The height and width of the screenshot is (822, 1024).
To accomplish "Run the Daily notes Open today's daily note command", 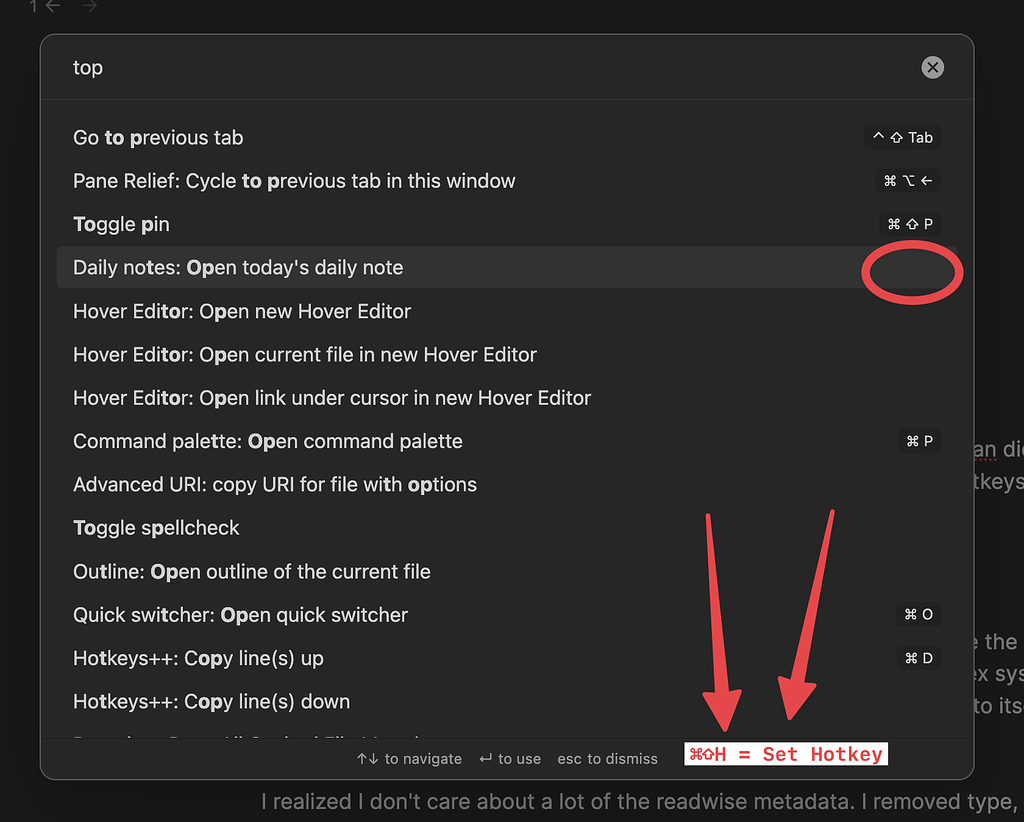I will point(237,267).
